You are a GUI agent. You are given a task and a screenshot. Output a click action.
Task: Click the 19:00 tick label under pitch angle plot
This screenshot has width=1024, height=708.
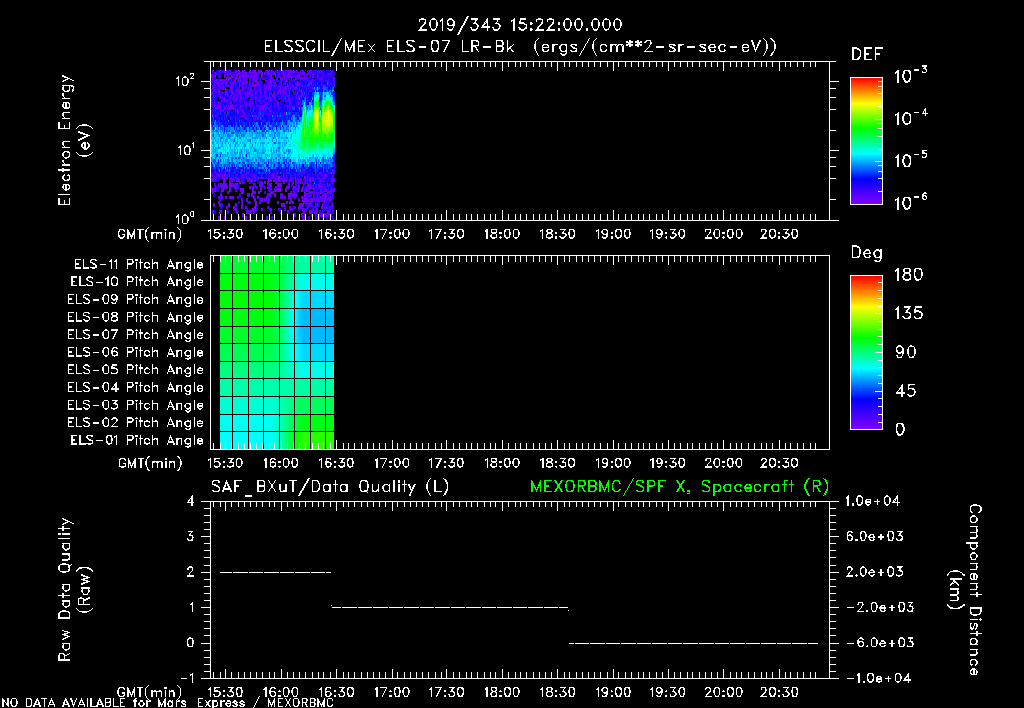click(x=613, y=463)
